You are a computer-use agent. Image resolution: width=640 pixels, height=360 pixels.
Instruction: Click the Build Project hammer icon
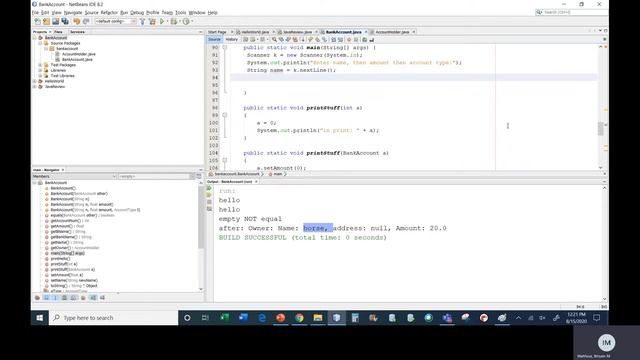click(x=142, y=21)
